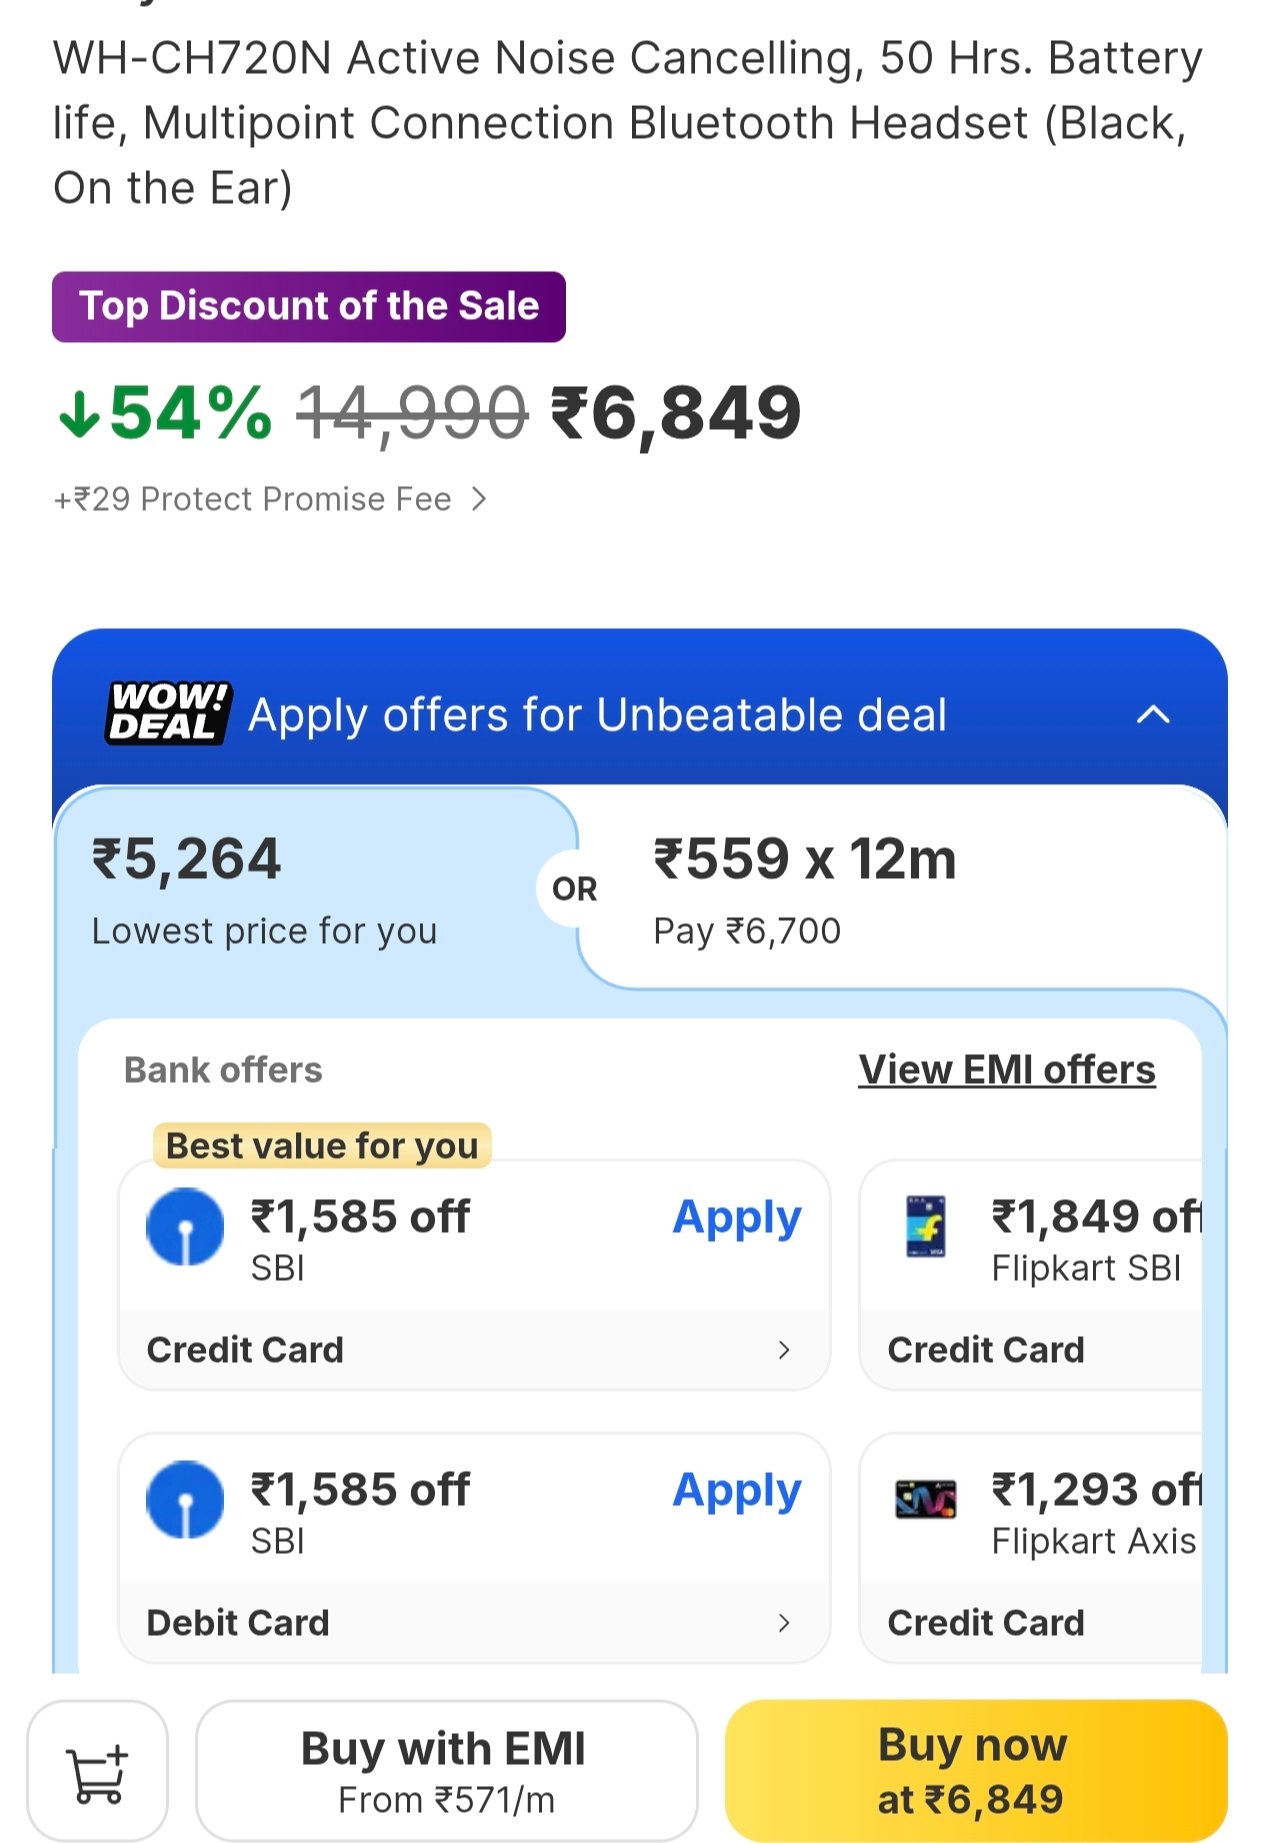Image resolution: width=1280 pixels, height=1843 pixels.
Task: Open Protect Promise Fee details chevron
Action: [480, 499]
